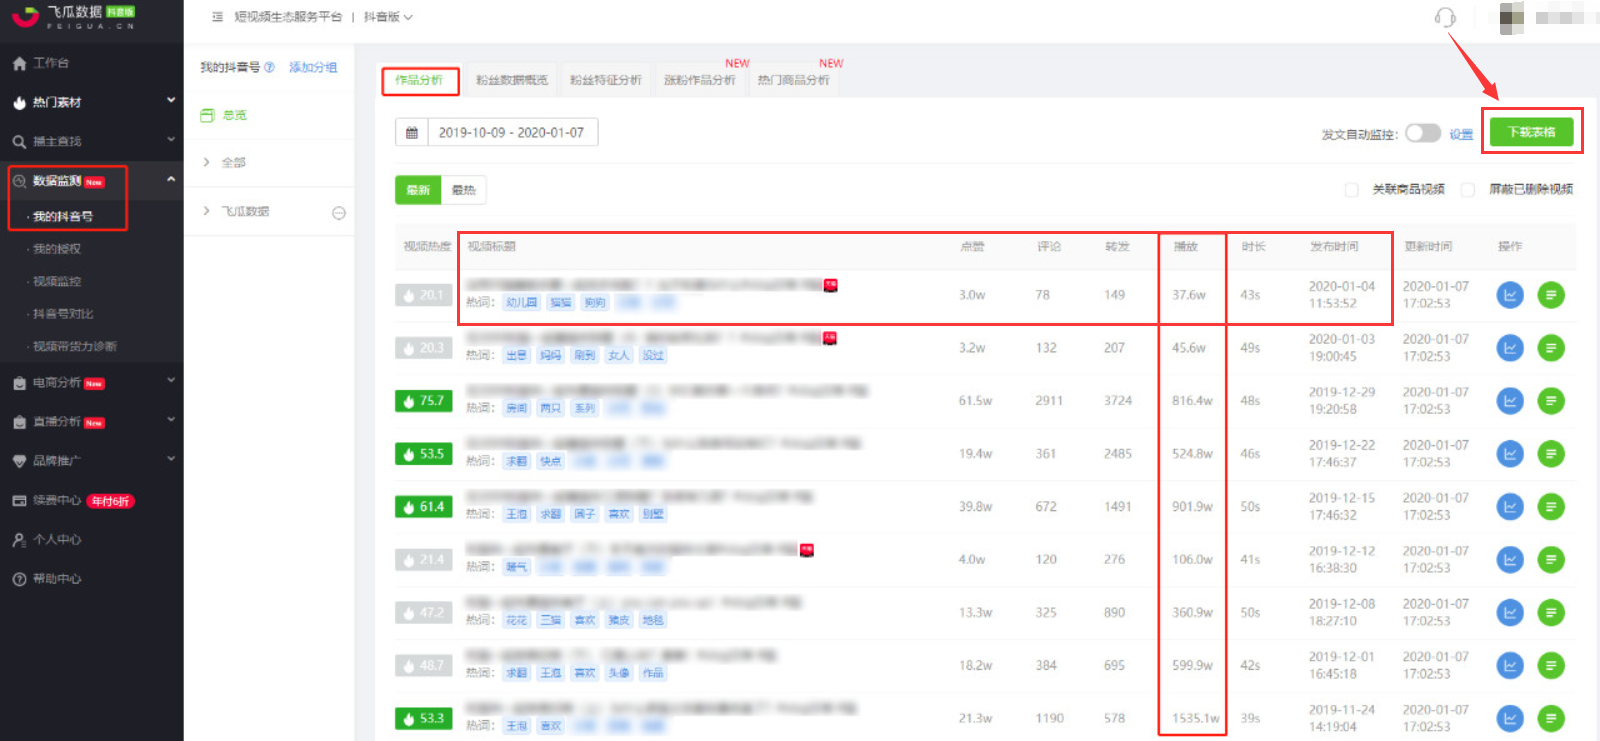Open green details icon for 45.6w plays row

pos(1551,348)
